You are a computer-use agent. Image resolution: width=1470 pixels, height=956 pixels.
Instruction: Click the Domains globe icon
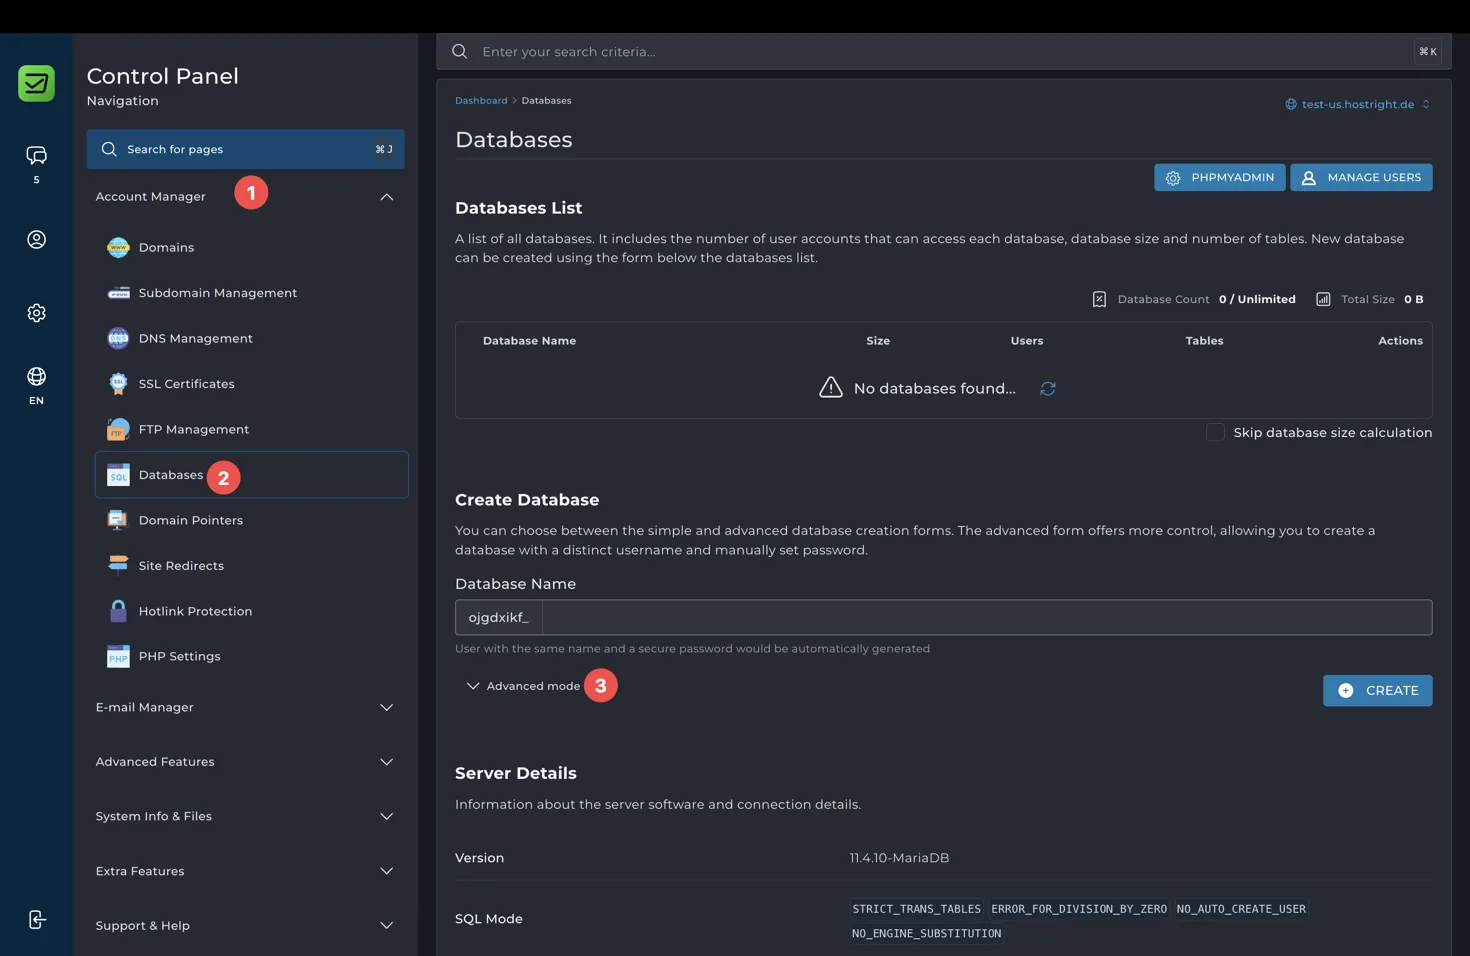[x=118, y=247]
